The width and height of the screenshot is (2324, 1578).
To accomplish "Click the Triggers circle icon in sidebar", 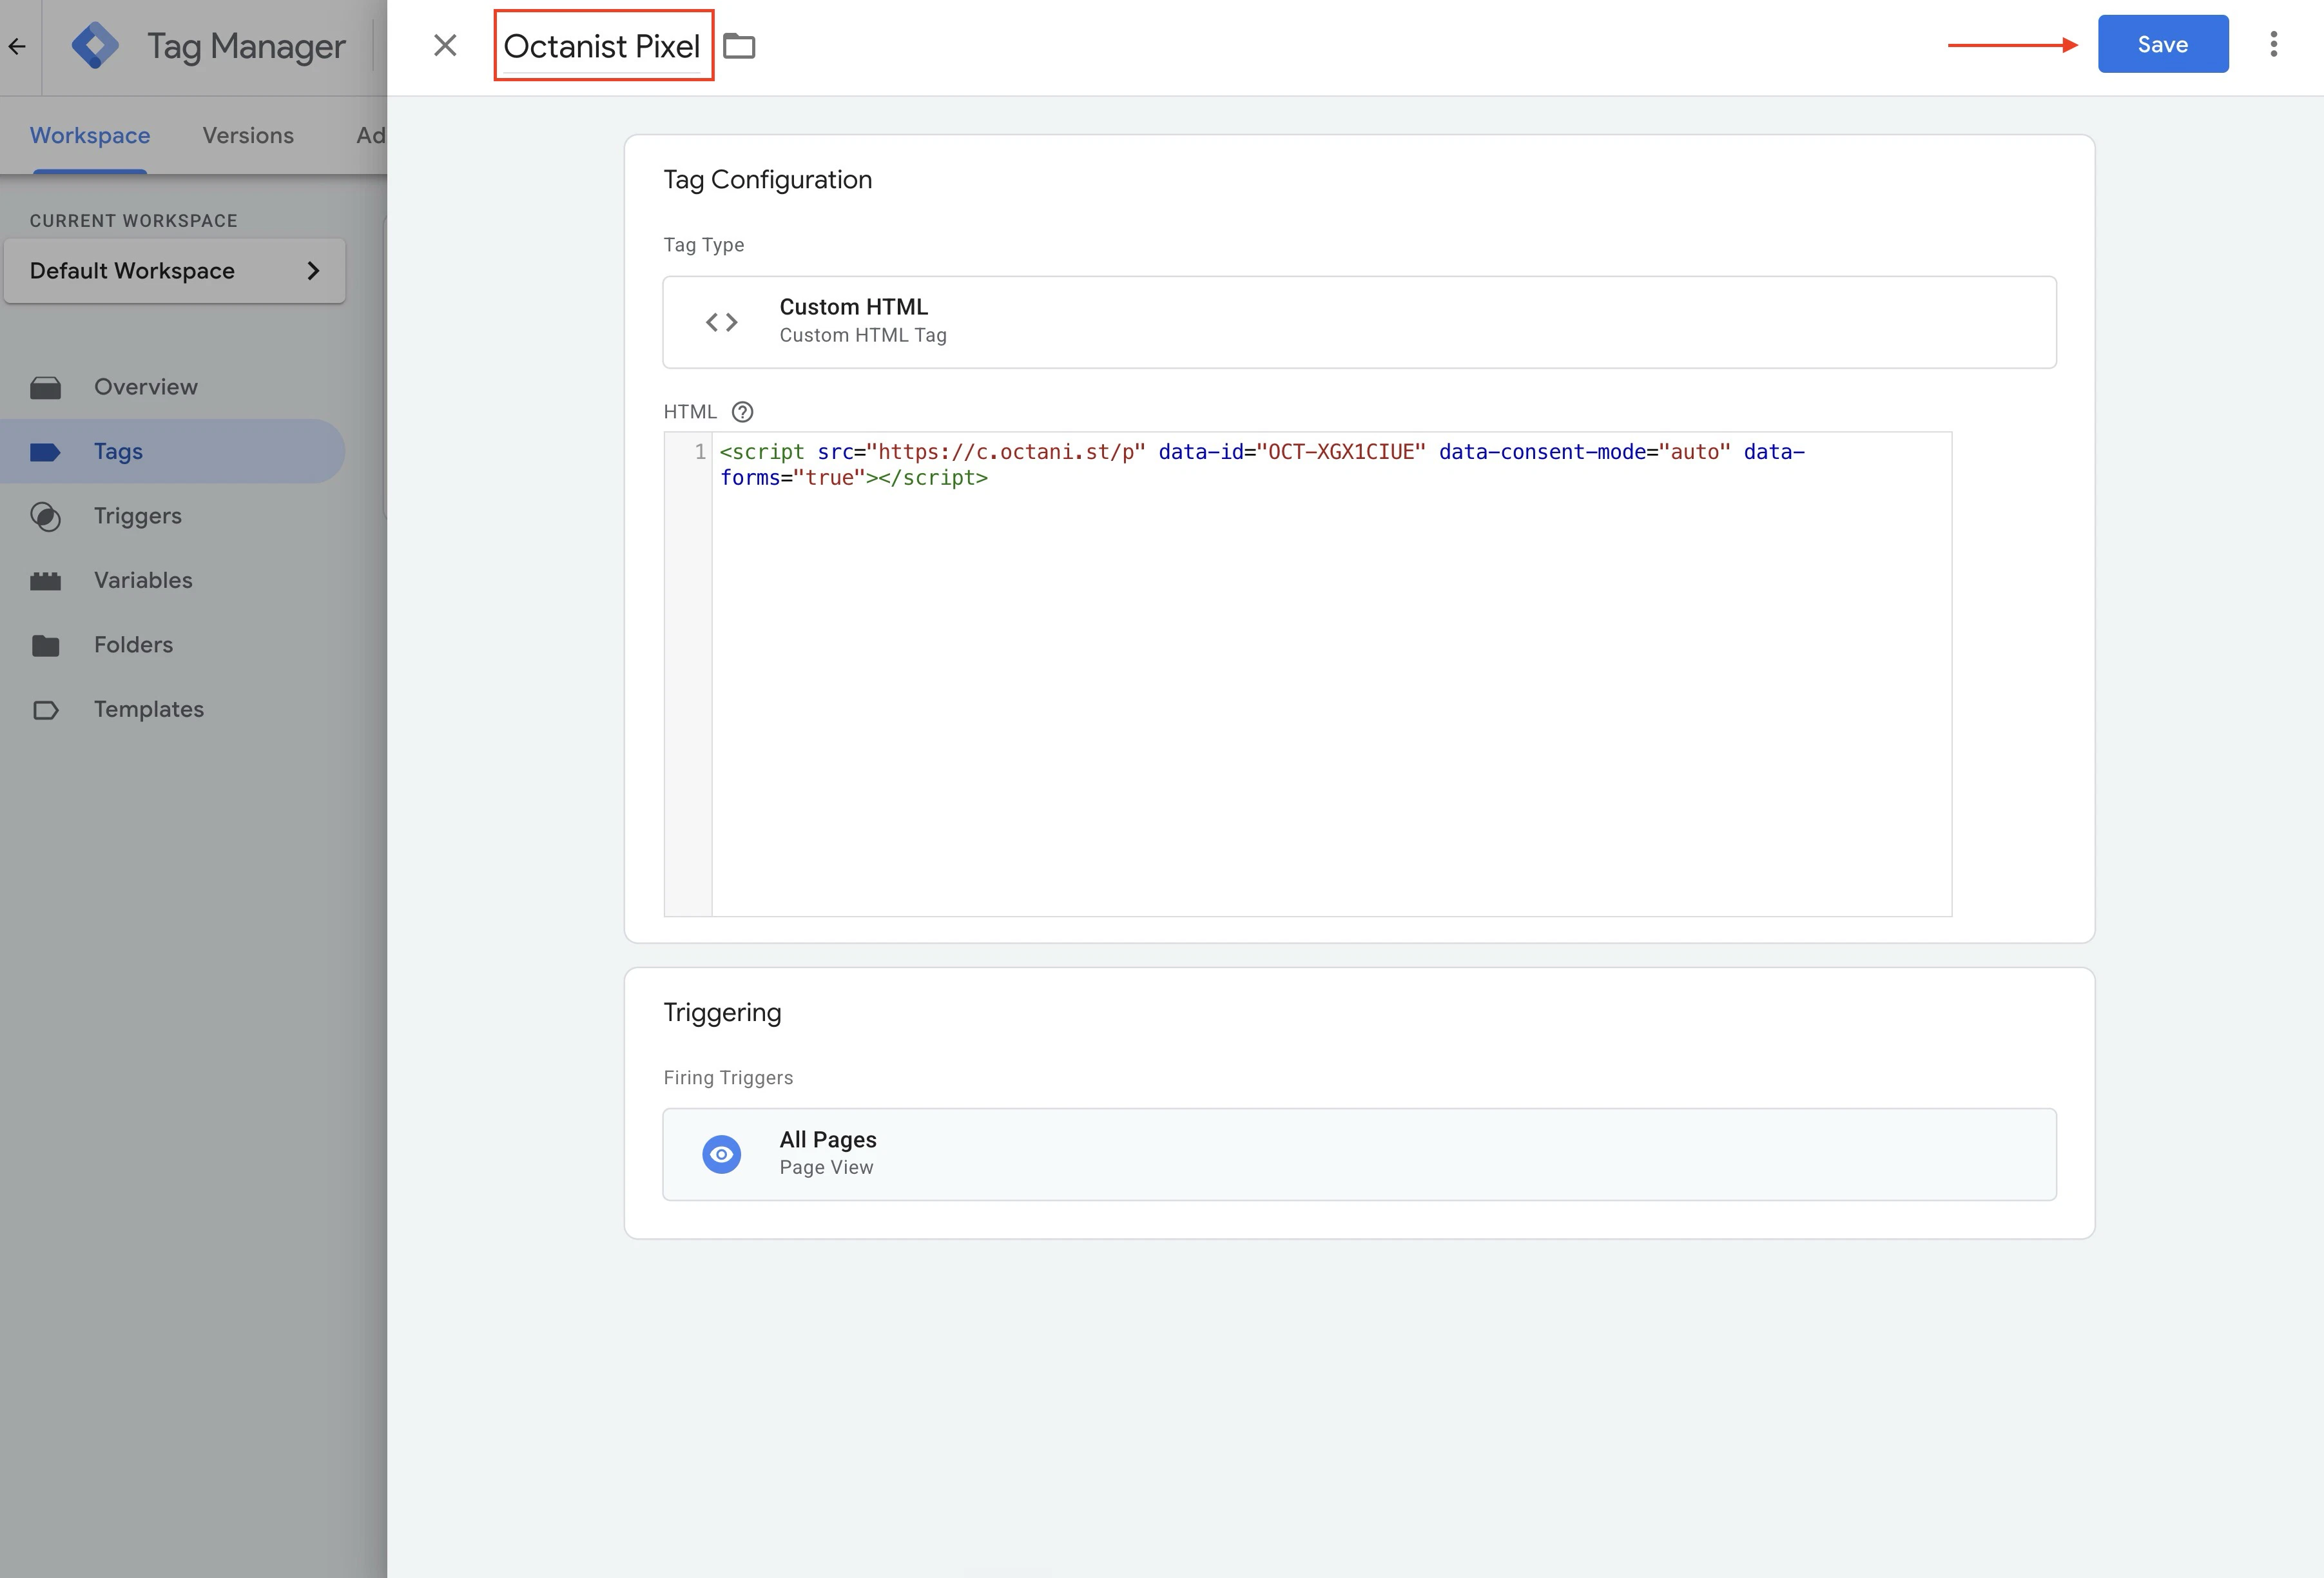I will [x=45, y=516].
